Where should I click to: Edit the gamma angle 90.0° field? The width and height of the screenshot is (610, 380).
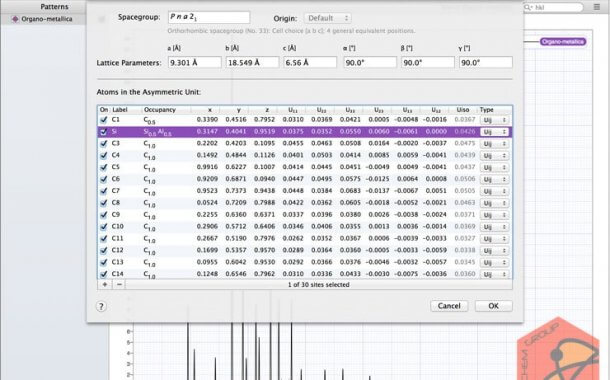[x=486, y=63]
